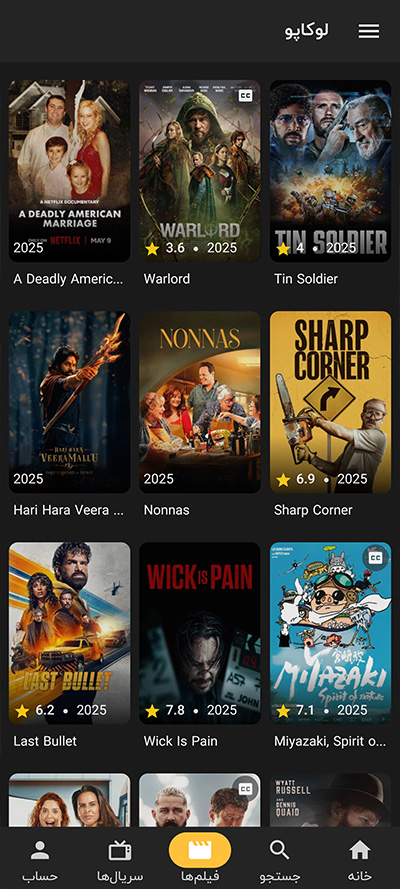Tap the CC badge on Warlord poster
400x889 pixels.
click(x=245, y=96)
